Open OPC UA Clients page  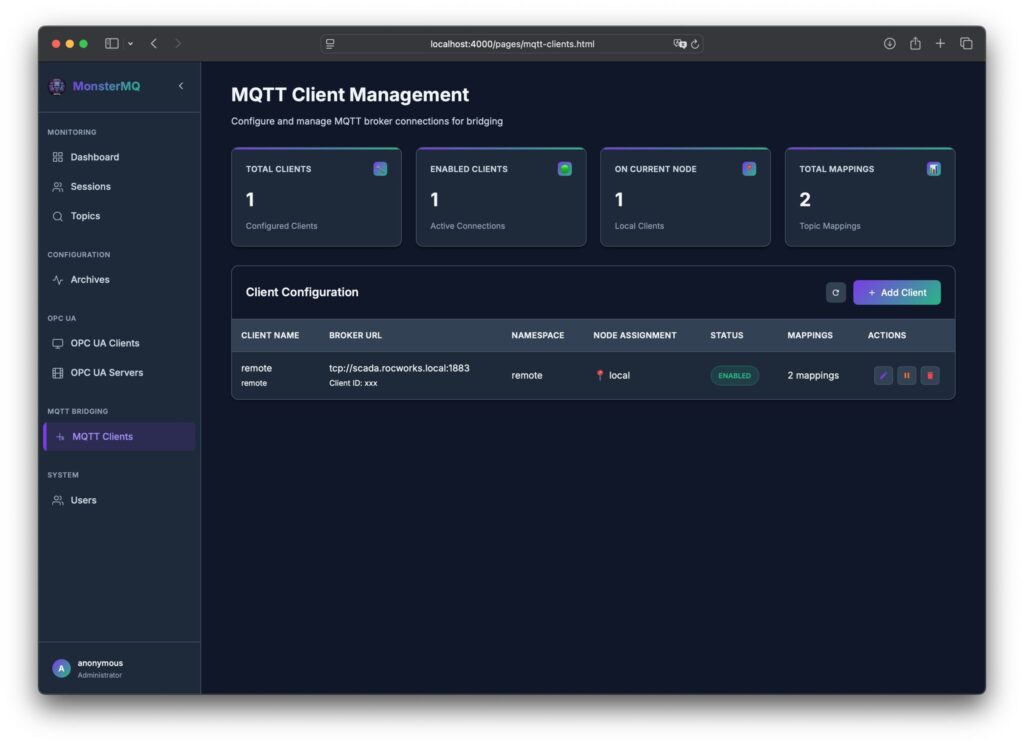coord(104,343)
